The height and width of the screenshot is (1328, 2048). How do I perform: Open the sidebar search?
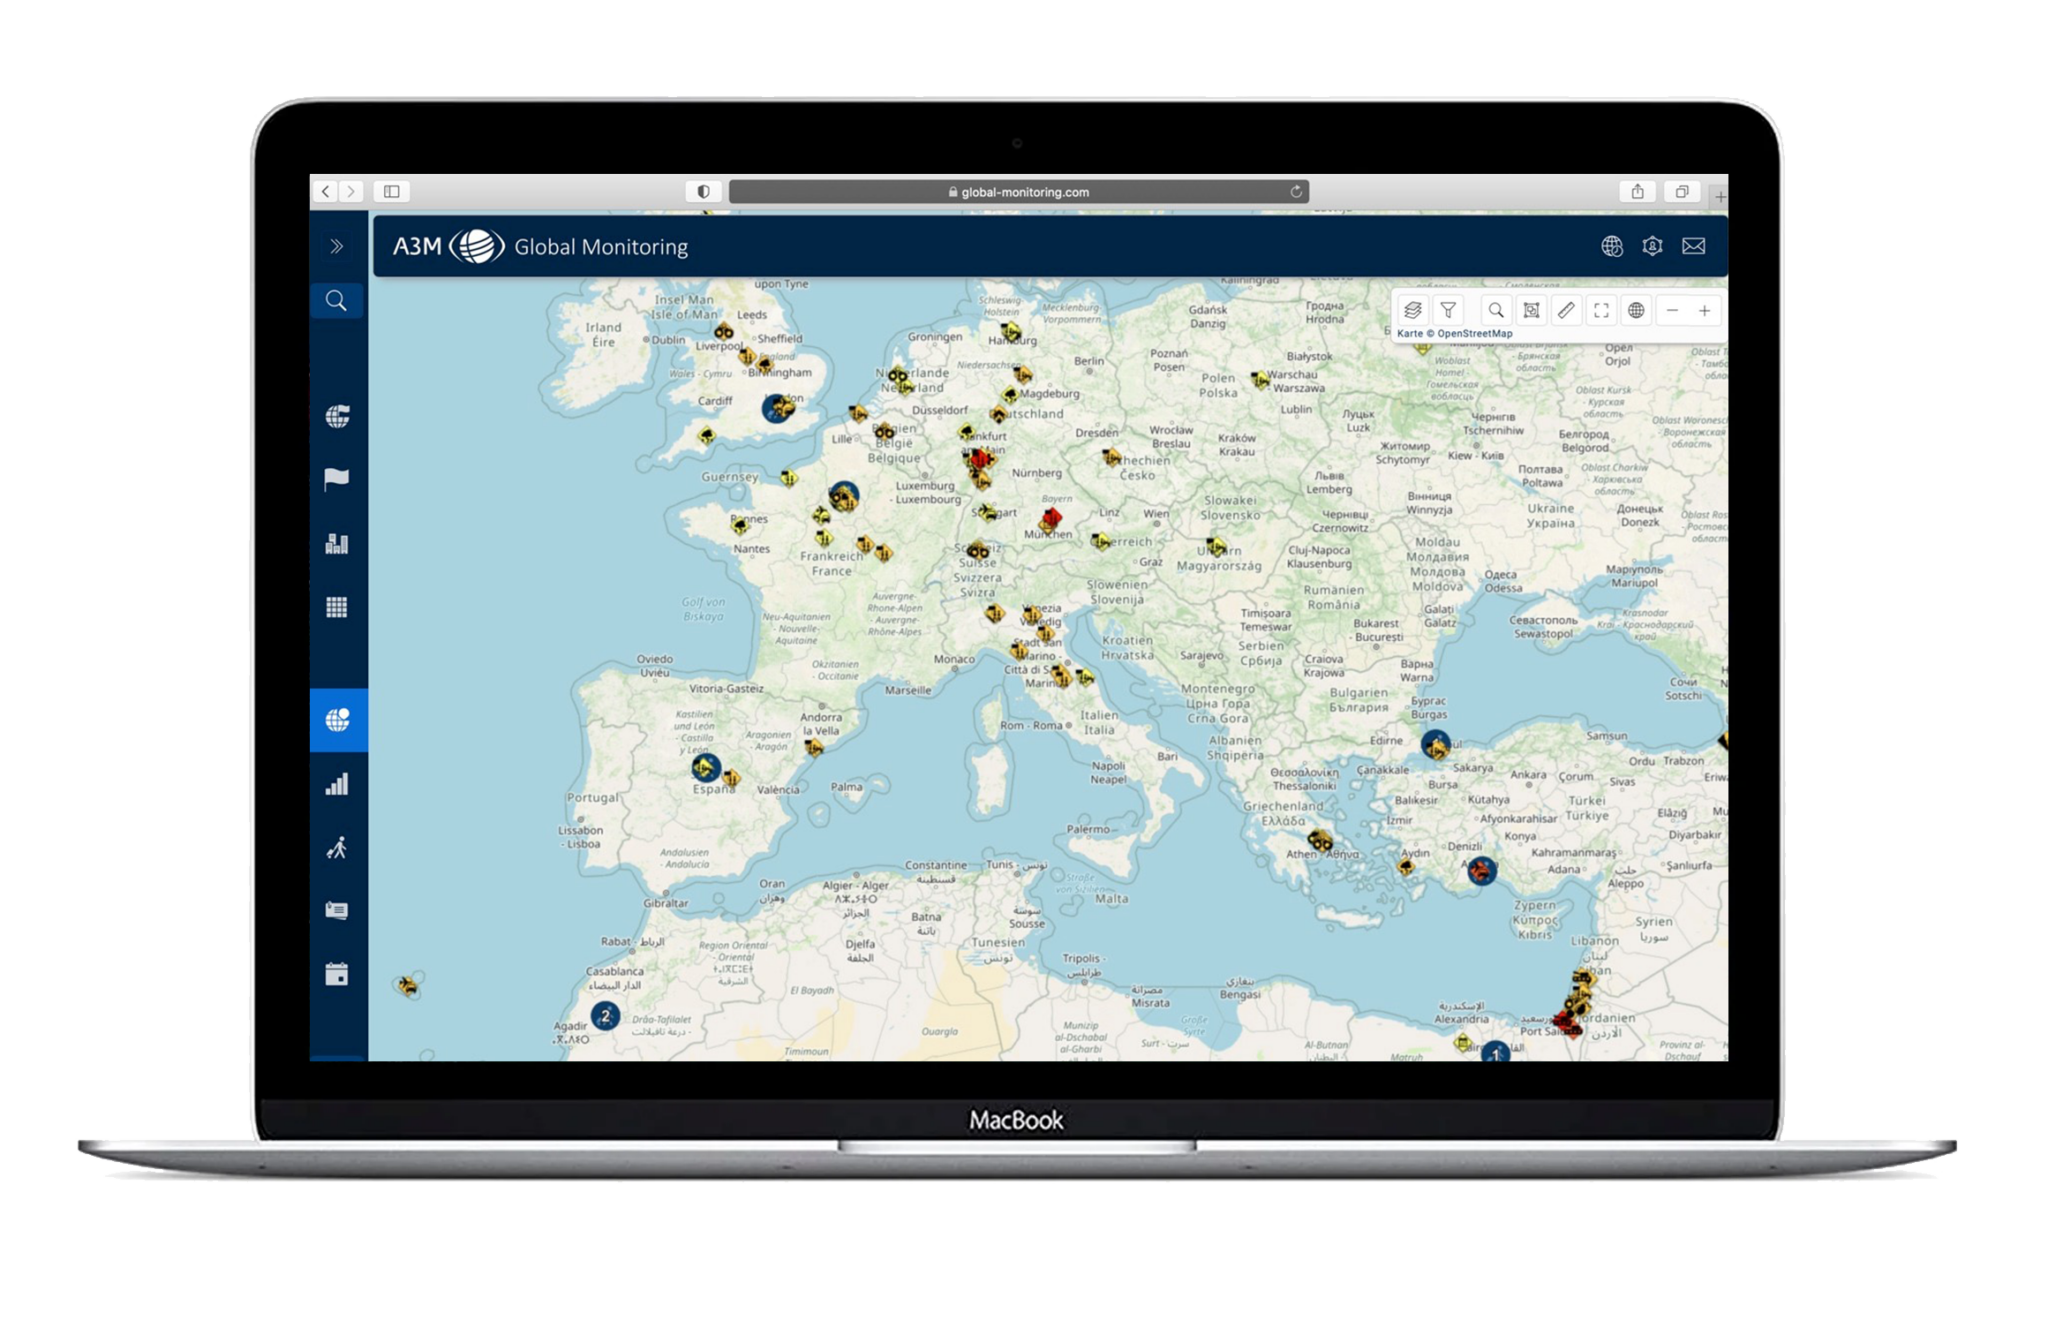[x=337, y=300]
